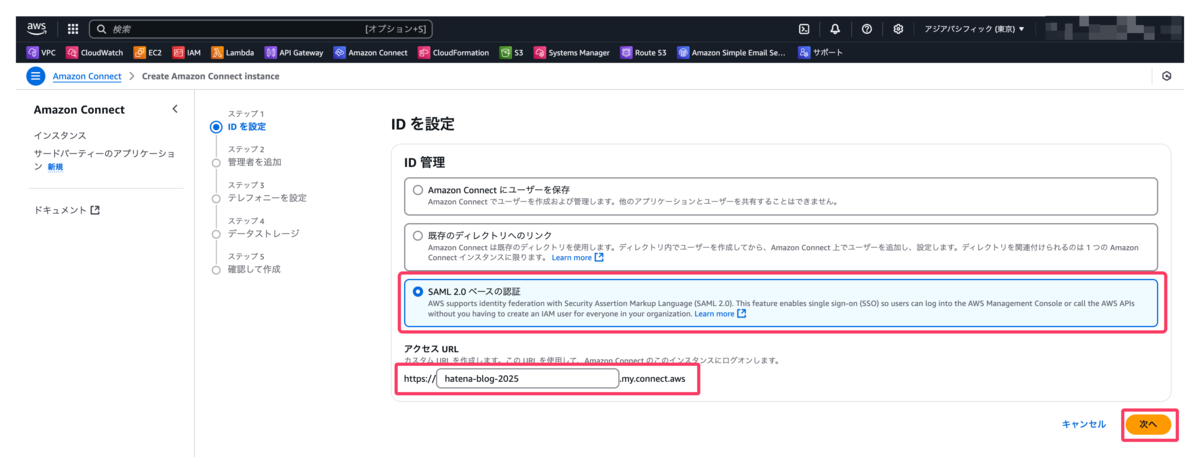
Task: Click Learn more in the SAML 2.0 description
Action: 720,313
